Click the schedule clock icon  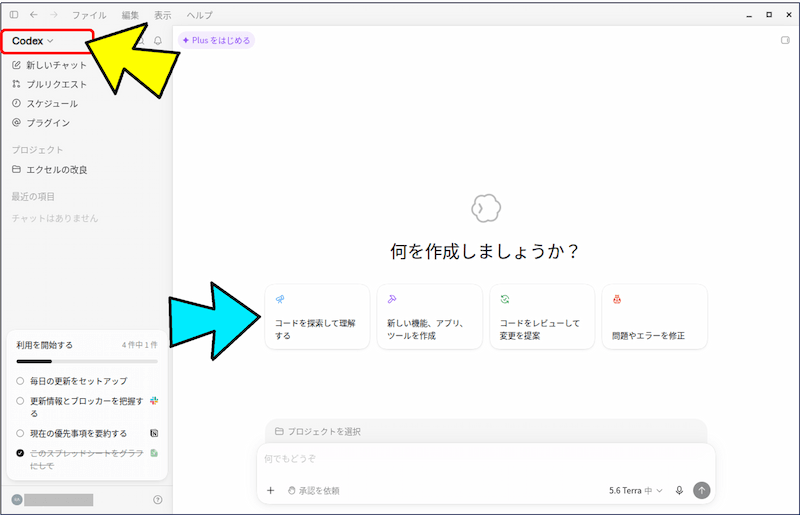click(x=16, y=103)
